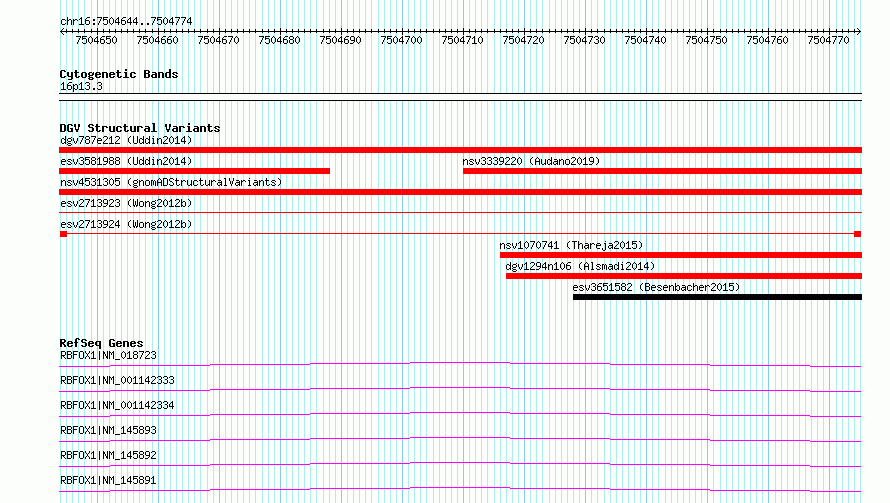Open RBFOX1|NM_001142334 transcript label

(117, 405)
